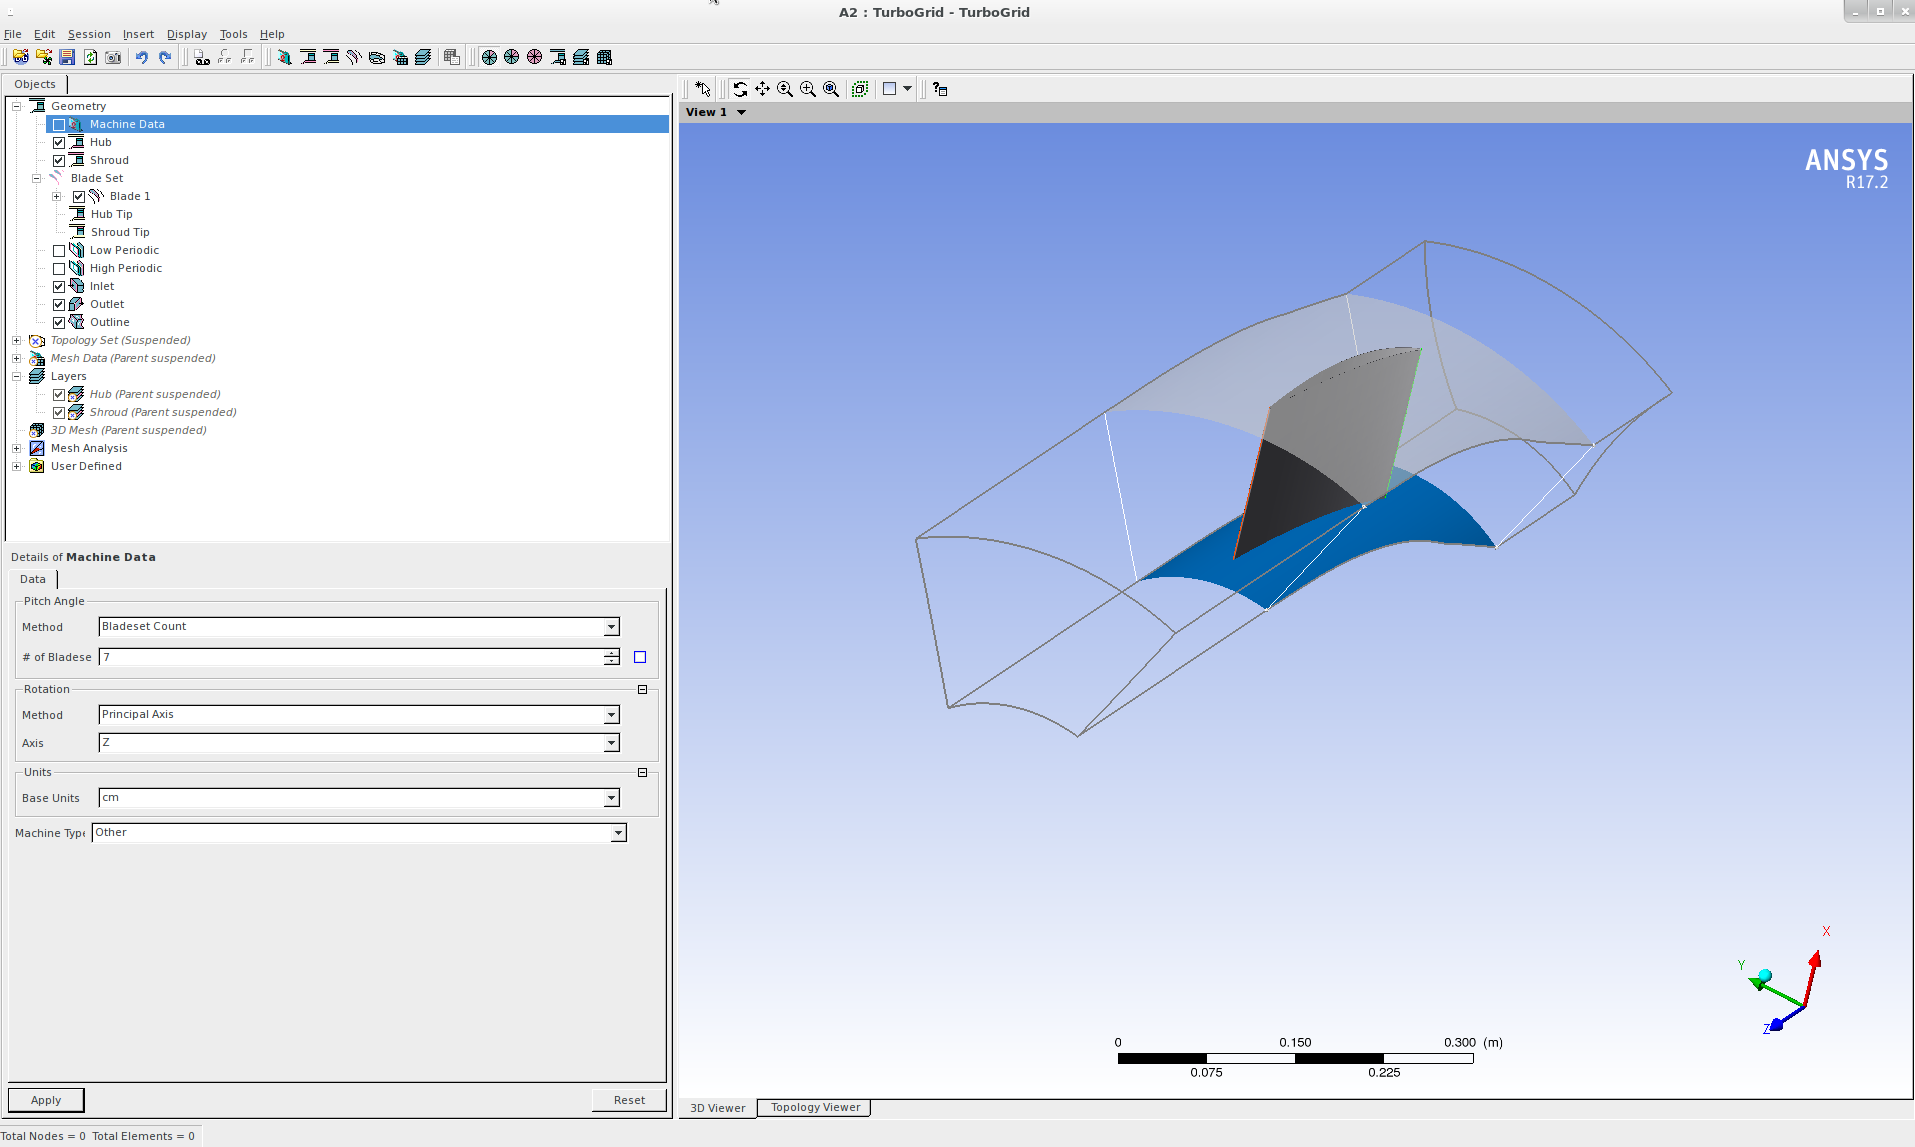Expand the Blade 1 tree node
The height and width of the screenshot is (1147, 1915).
tap(57, 196)
